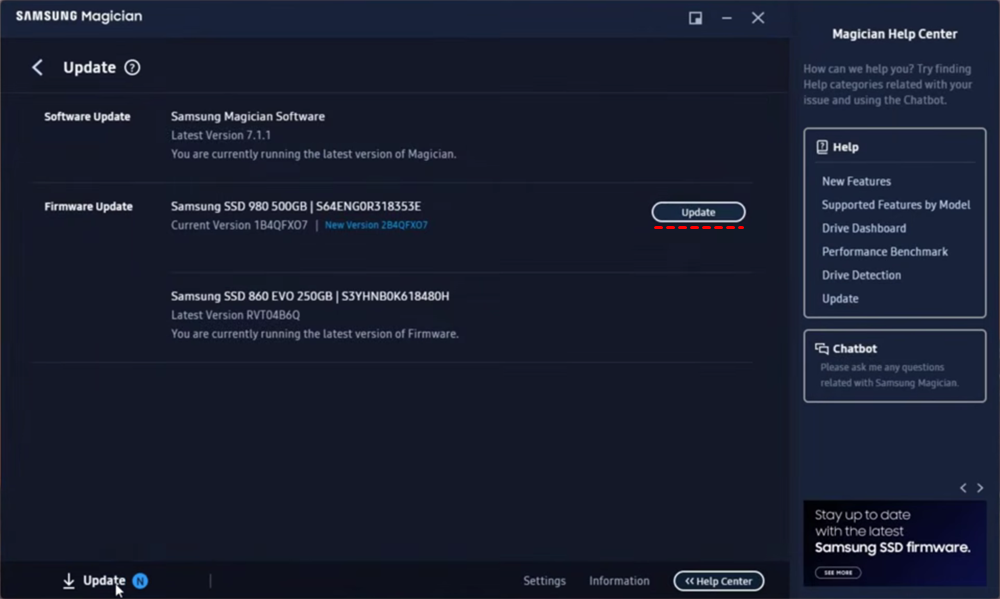Open New Features help topic
Image resolution: width=1000 pixels, height=599 pixels.
click(x=856, y=181)
